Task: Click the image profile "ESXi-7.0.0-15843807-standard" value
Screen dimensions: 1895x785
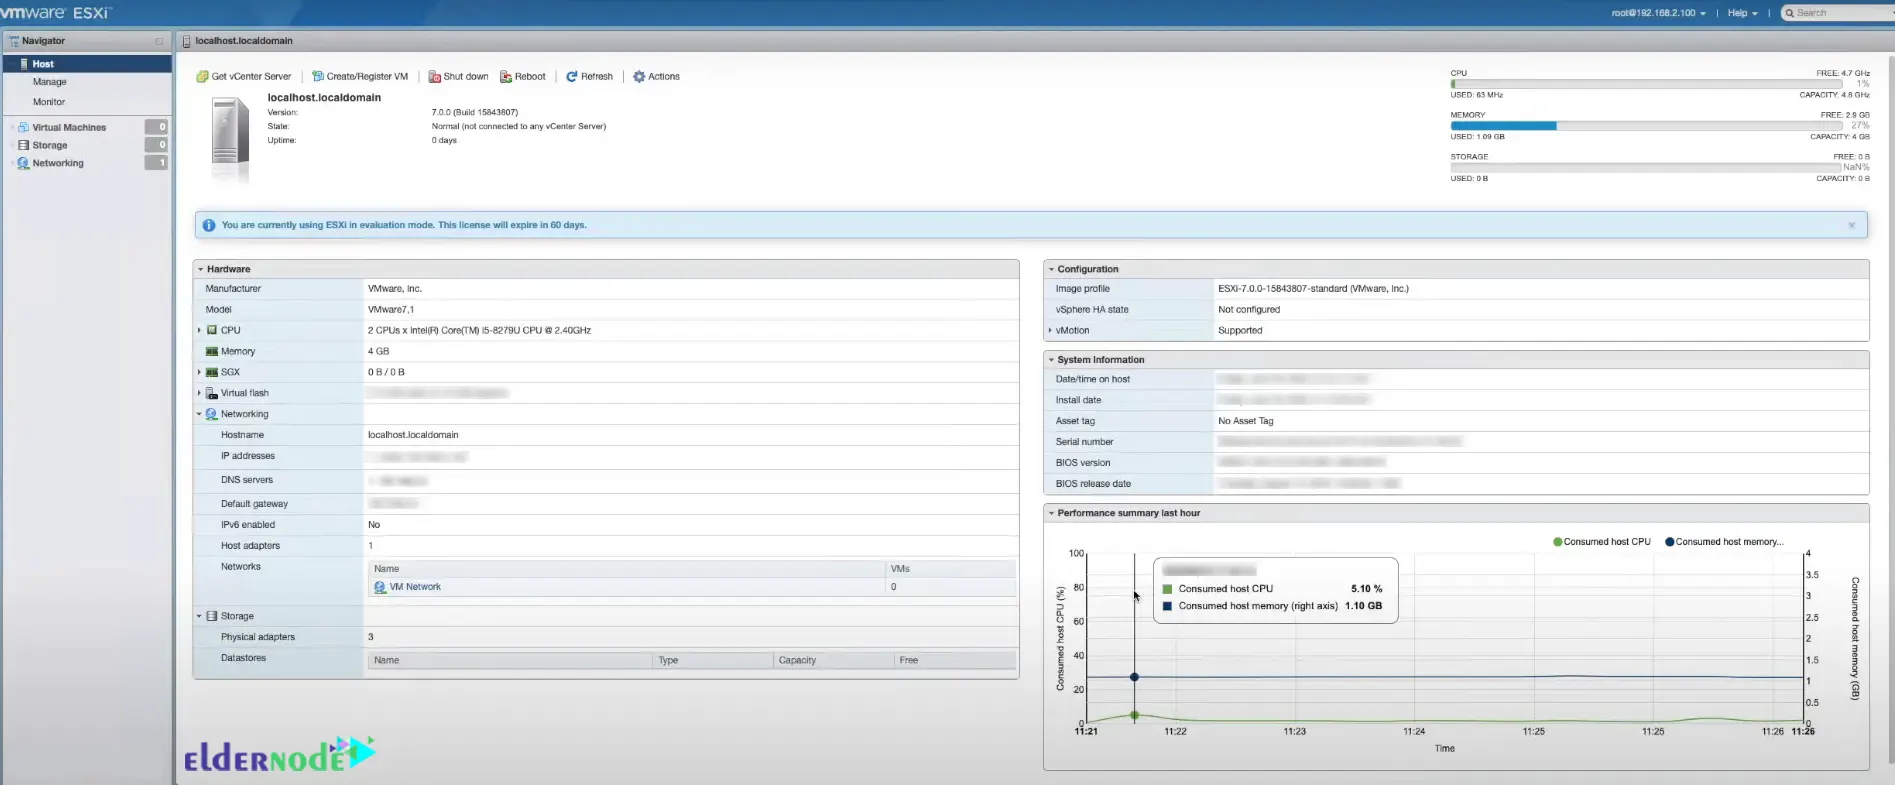Action: coord(1313,289)
